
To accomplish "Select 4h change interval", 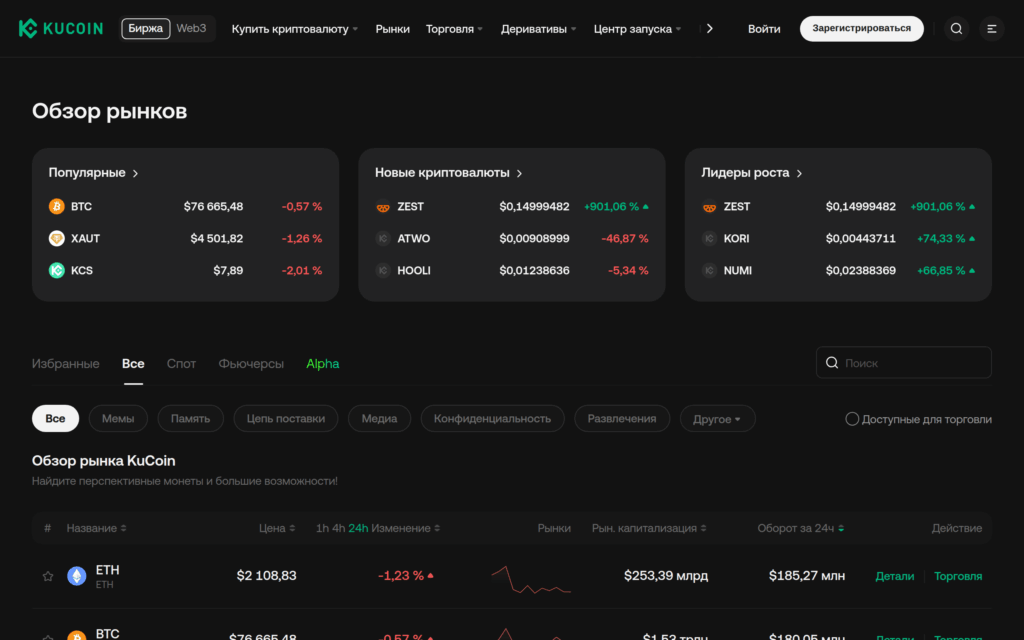I will [338, 528].
